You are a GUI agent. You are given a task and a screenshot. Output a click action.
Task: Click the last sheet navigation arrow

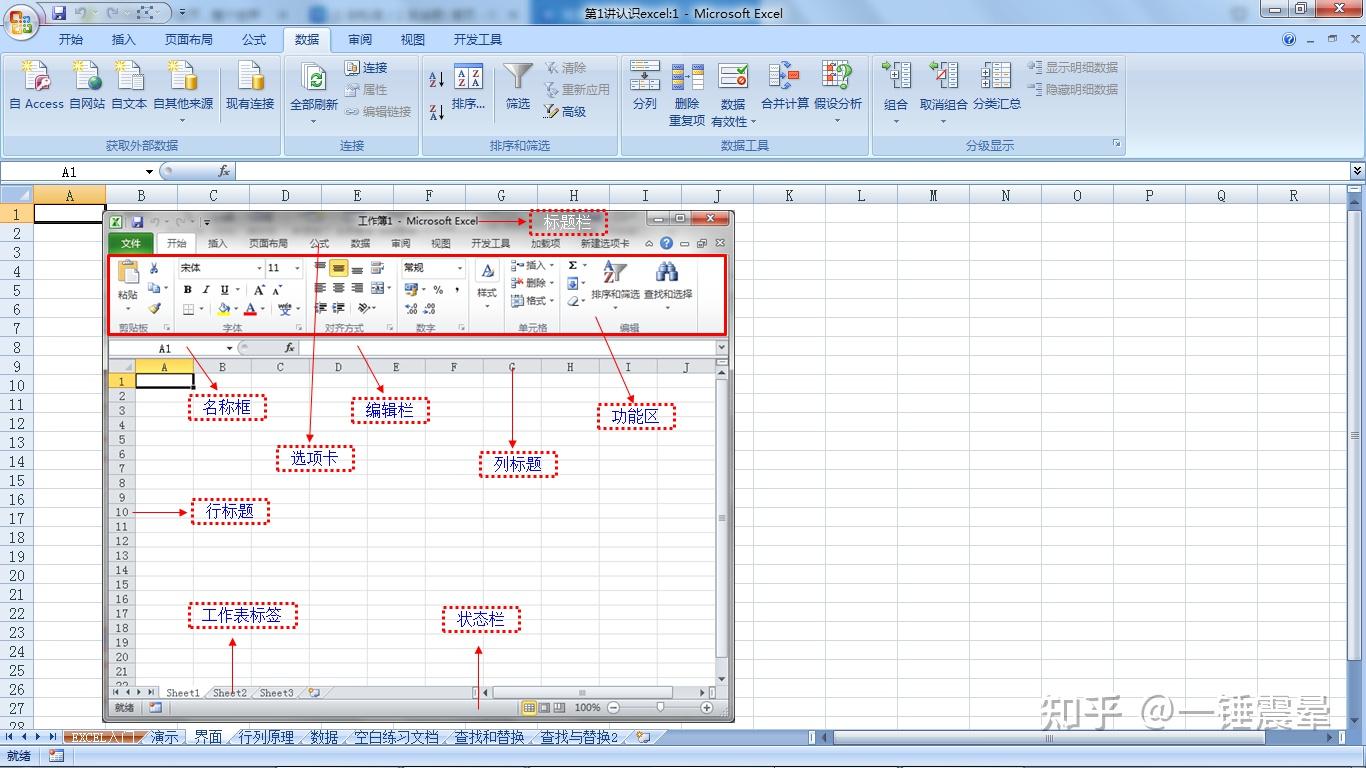pos(51,737)
